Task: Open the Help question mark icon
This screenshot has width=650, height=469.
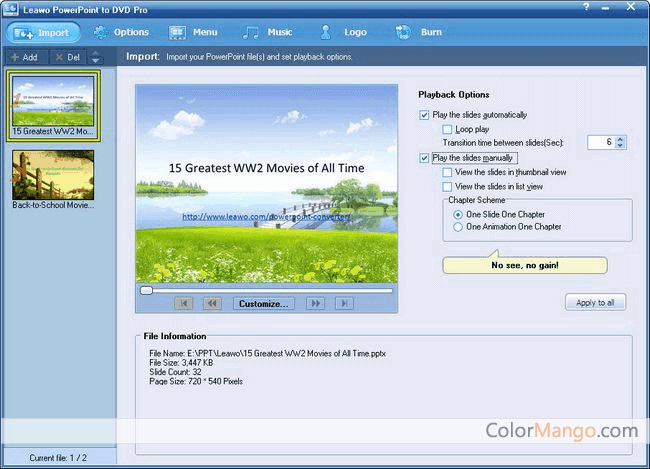Action: (589, 8)
